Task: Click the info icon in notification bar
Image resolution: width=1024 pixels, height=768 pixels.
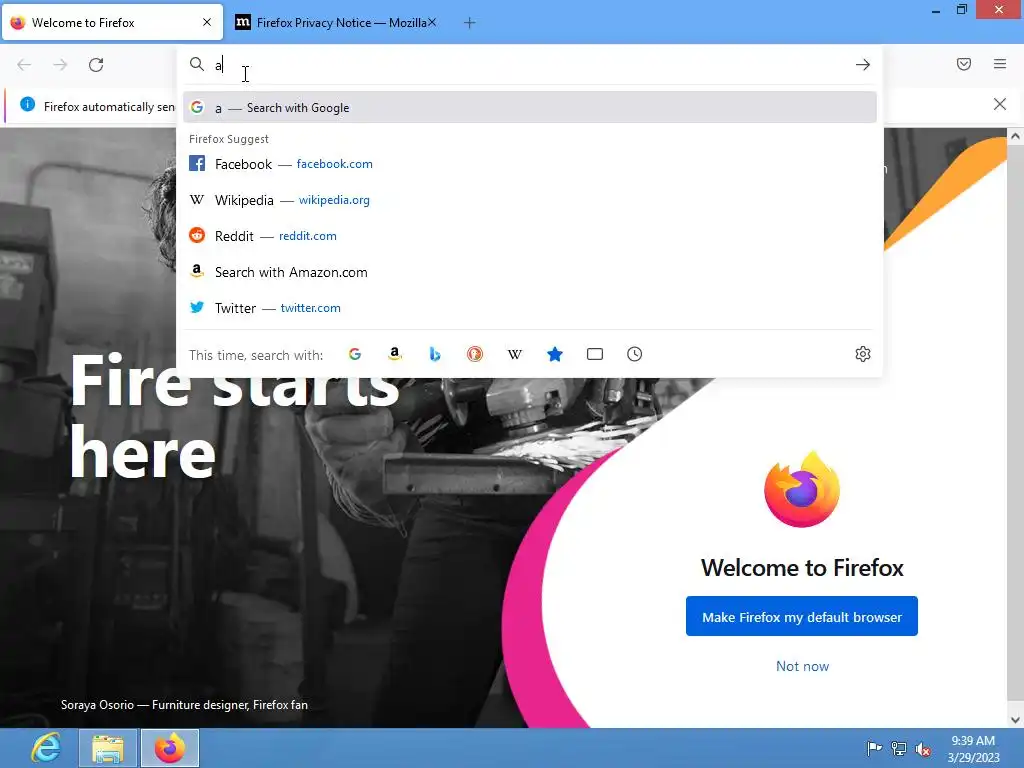Action: click(x=27, y=104)
